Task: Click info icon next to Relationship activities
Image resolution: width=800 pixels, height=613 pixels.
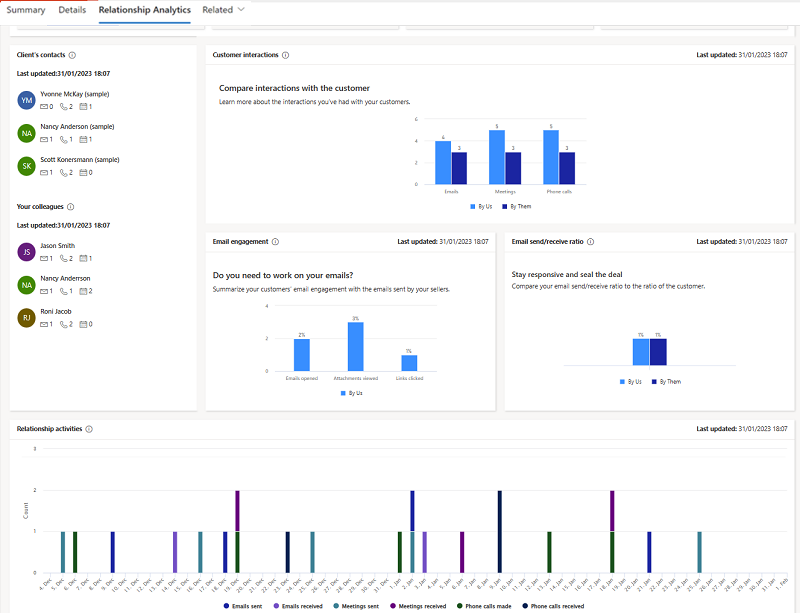Action: (89, 429)
